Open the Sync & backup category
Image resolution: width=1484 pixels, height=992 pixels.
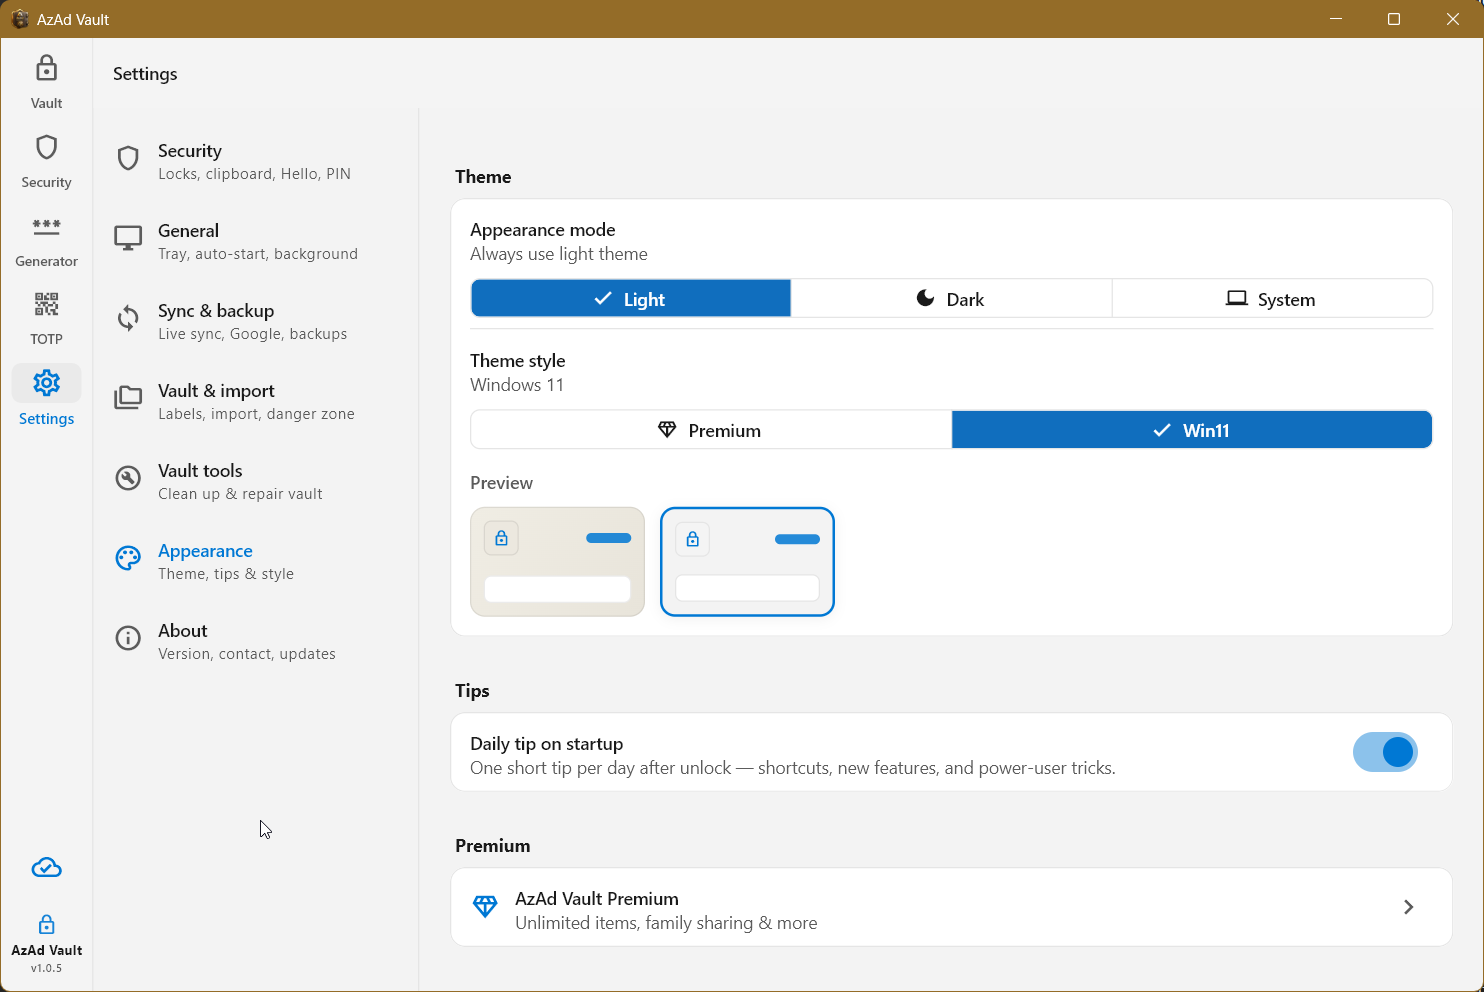pyautogui.click(x=255, y=321)
